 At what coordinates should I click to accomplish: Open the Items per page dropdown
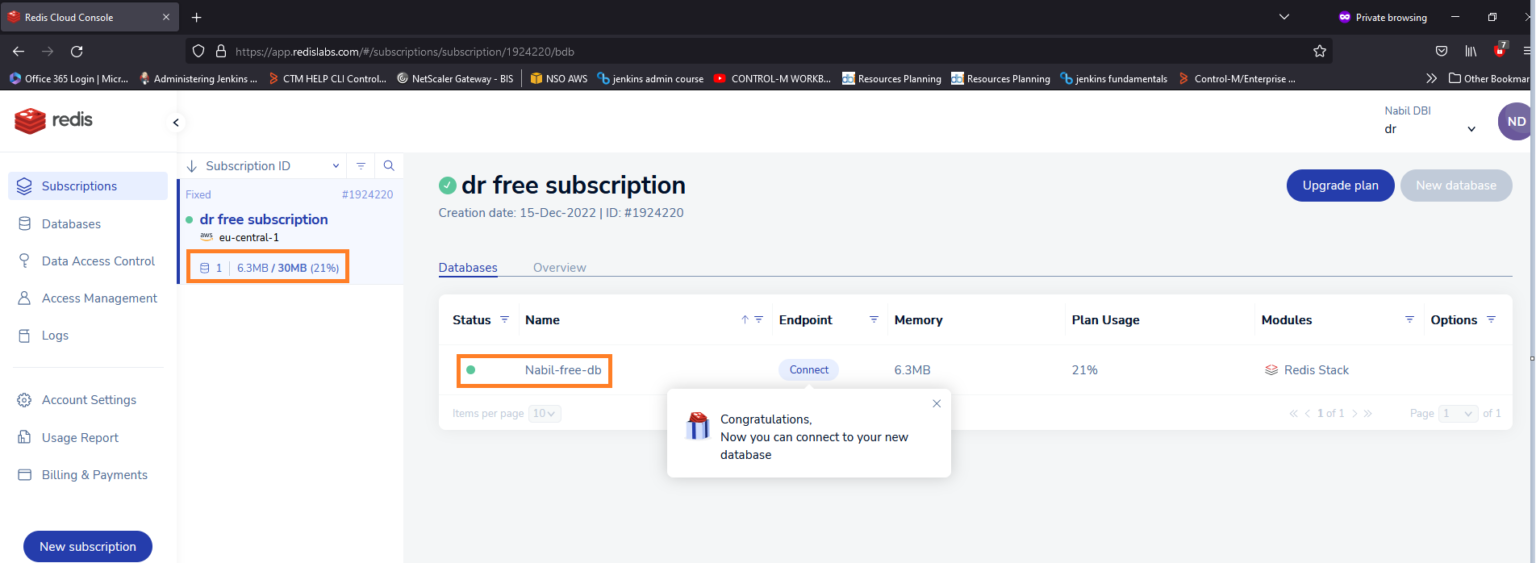pos(546,413)
